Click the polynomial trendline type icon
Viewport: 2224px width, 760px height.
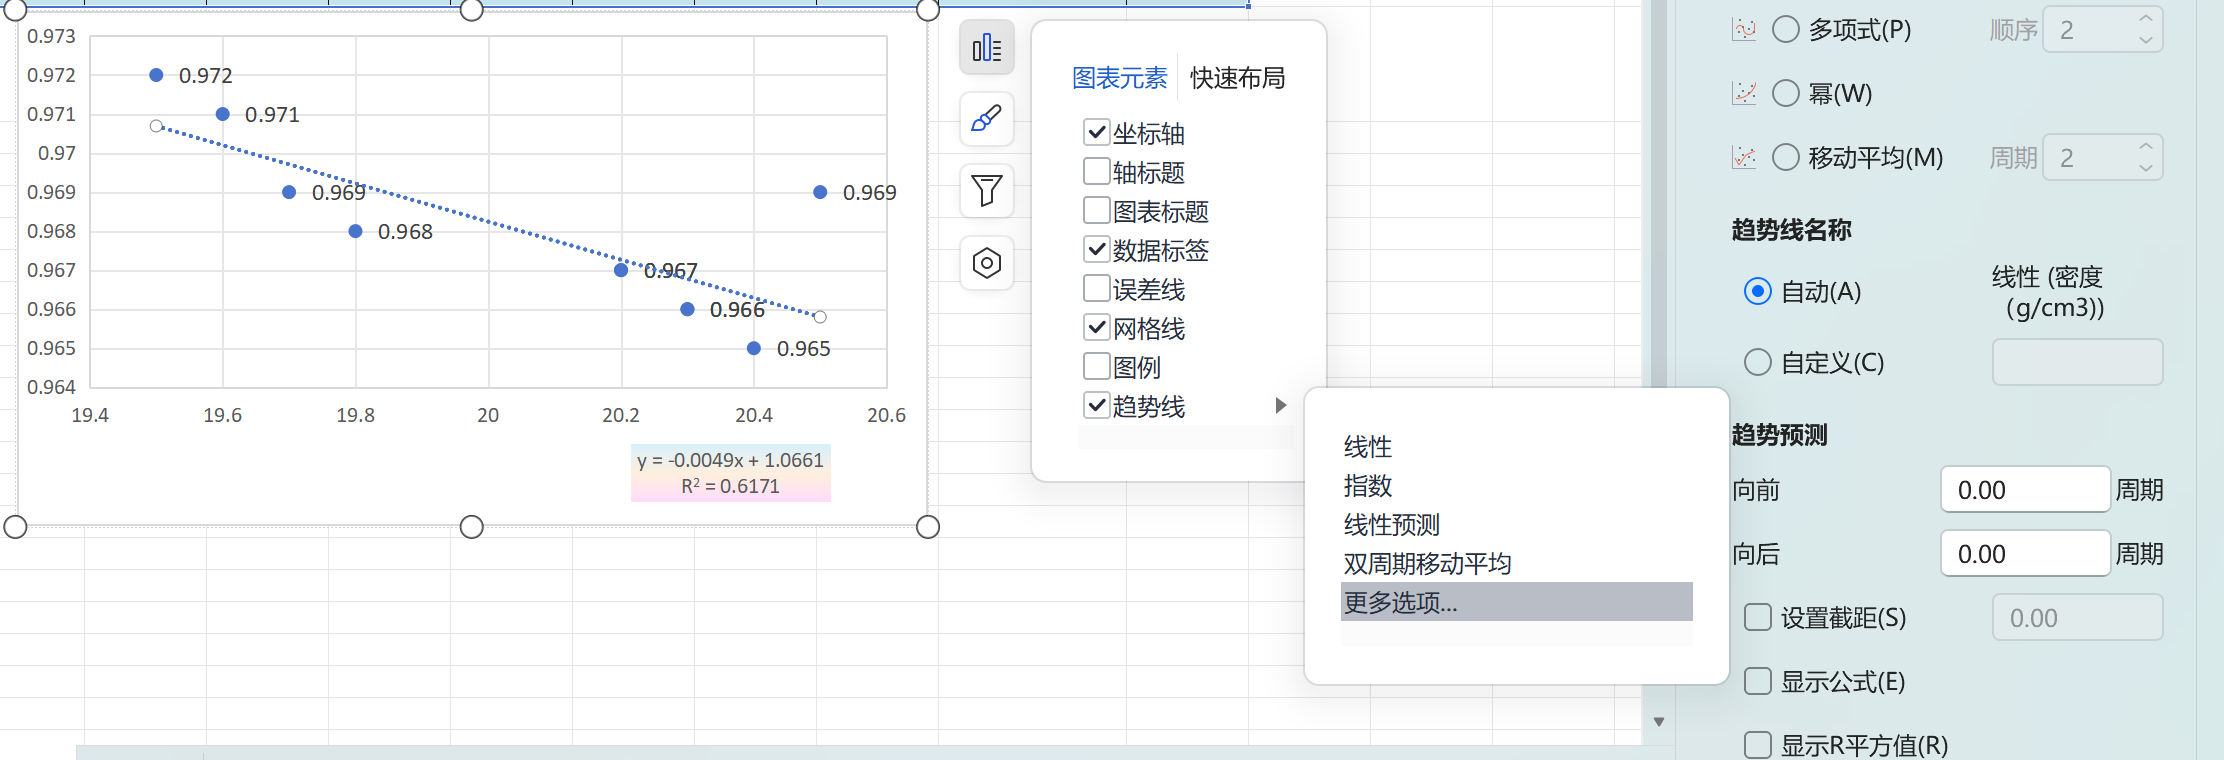point(1744,30)
